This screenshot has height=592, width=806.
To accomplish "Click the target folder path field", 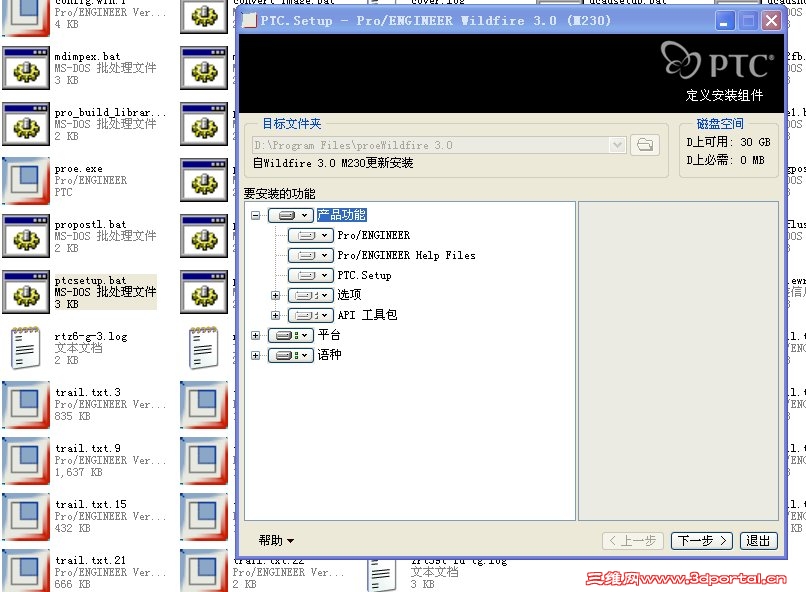I will tap(438, 145).
